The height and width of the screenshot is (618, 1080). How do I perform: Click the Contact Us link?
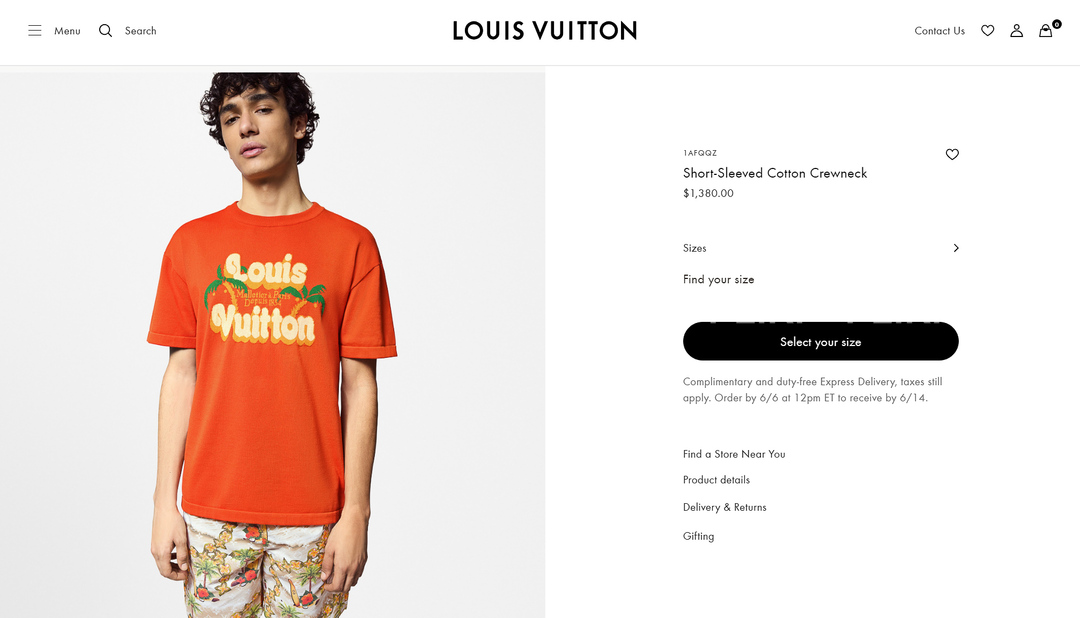click(x=939, y=31)
